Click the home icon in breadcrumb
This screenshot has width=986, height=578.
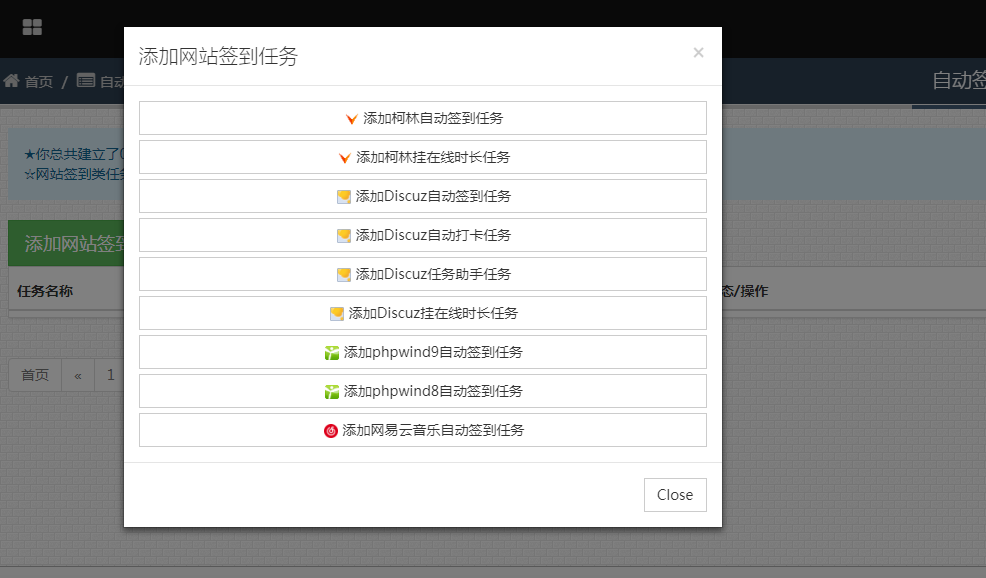point(12,81)
